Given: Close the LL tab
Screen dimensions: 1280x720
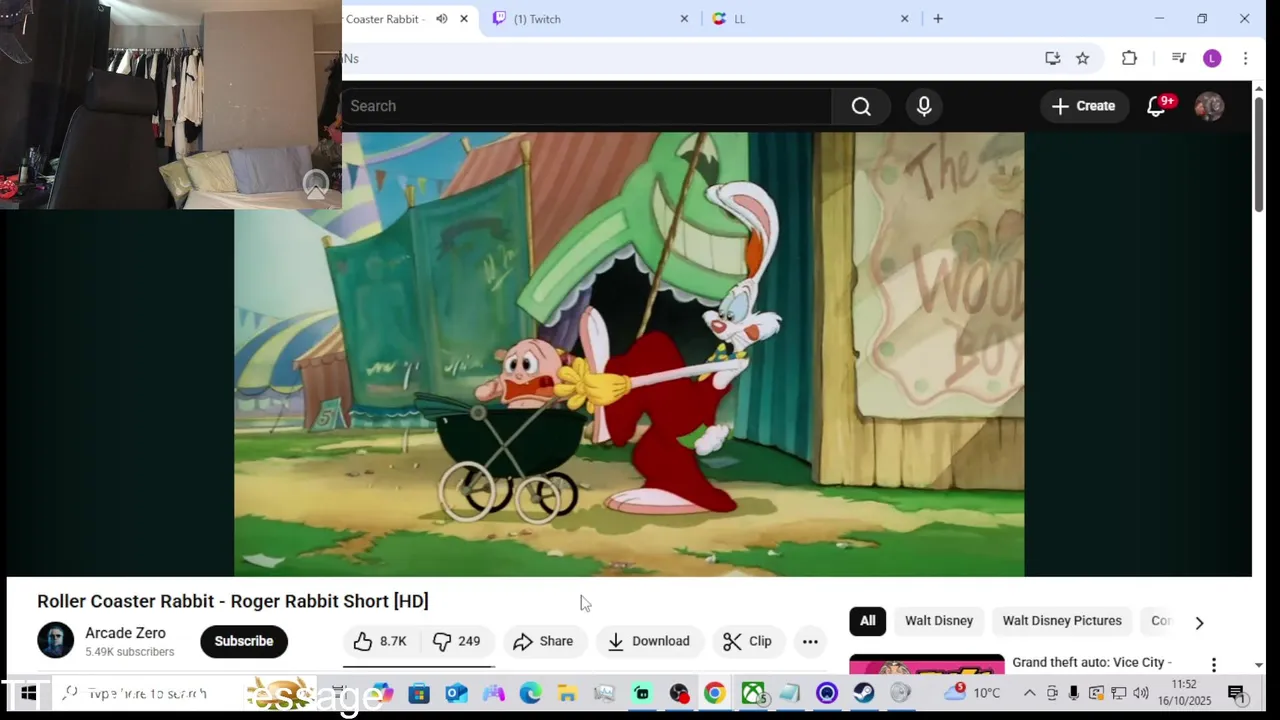Looking at the screenshot, I should pyautogui.click(x=905, y=19).
